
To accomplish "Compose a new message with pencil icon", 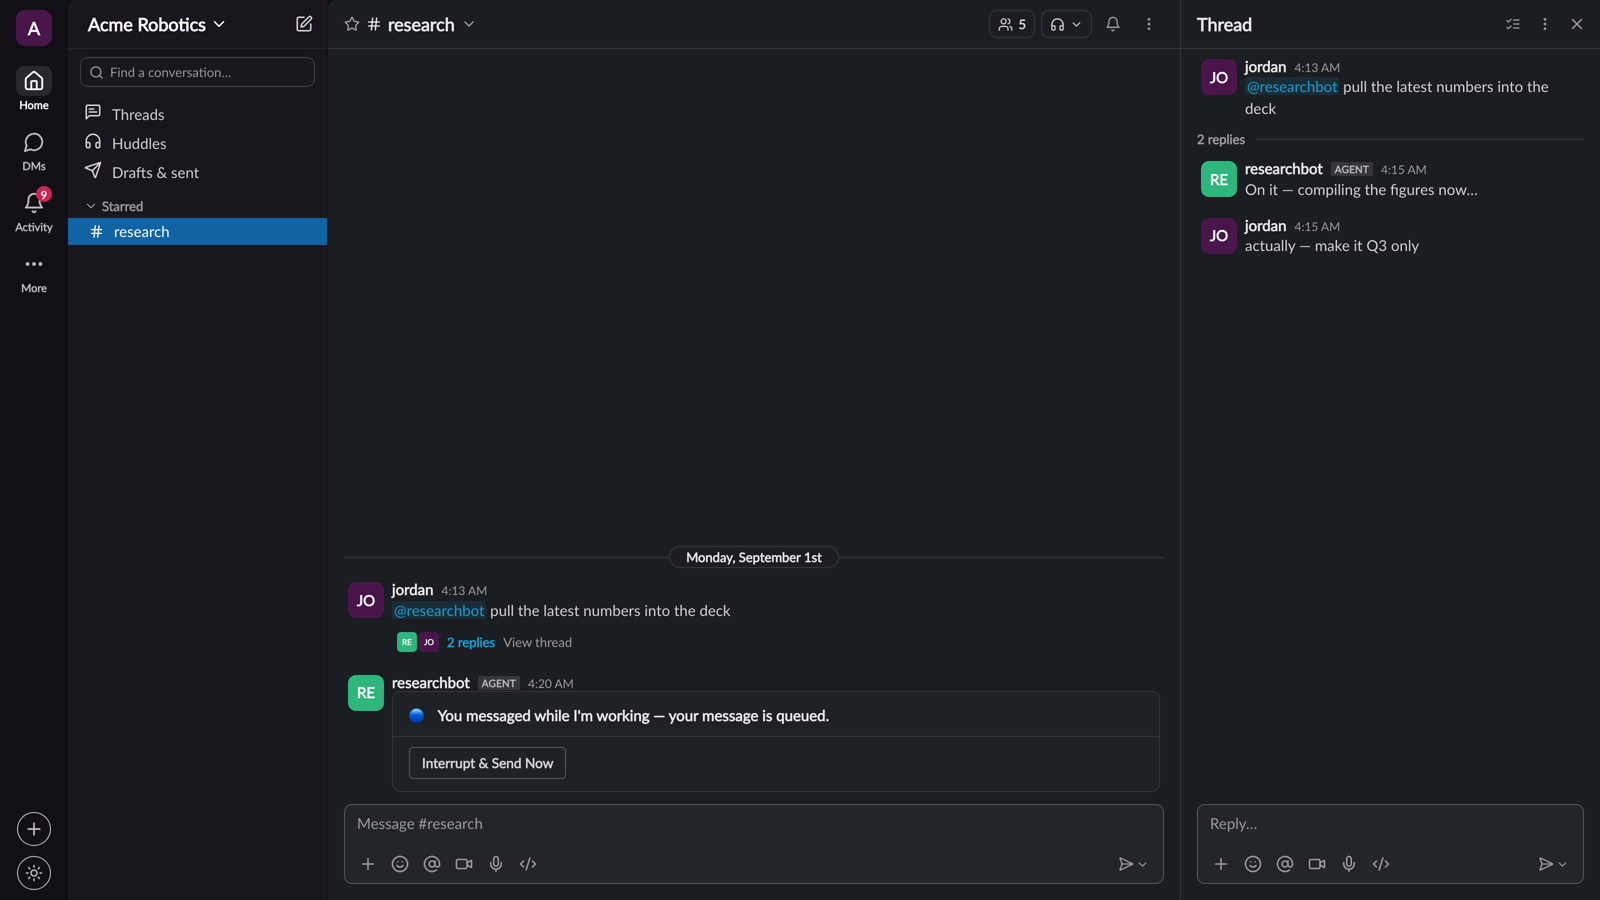I will [x=304, y=24].
